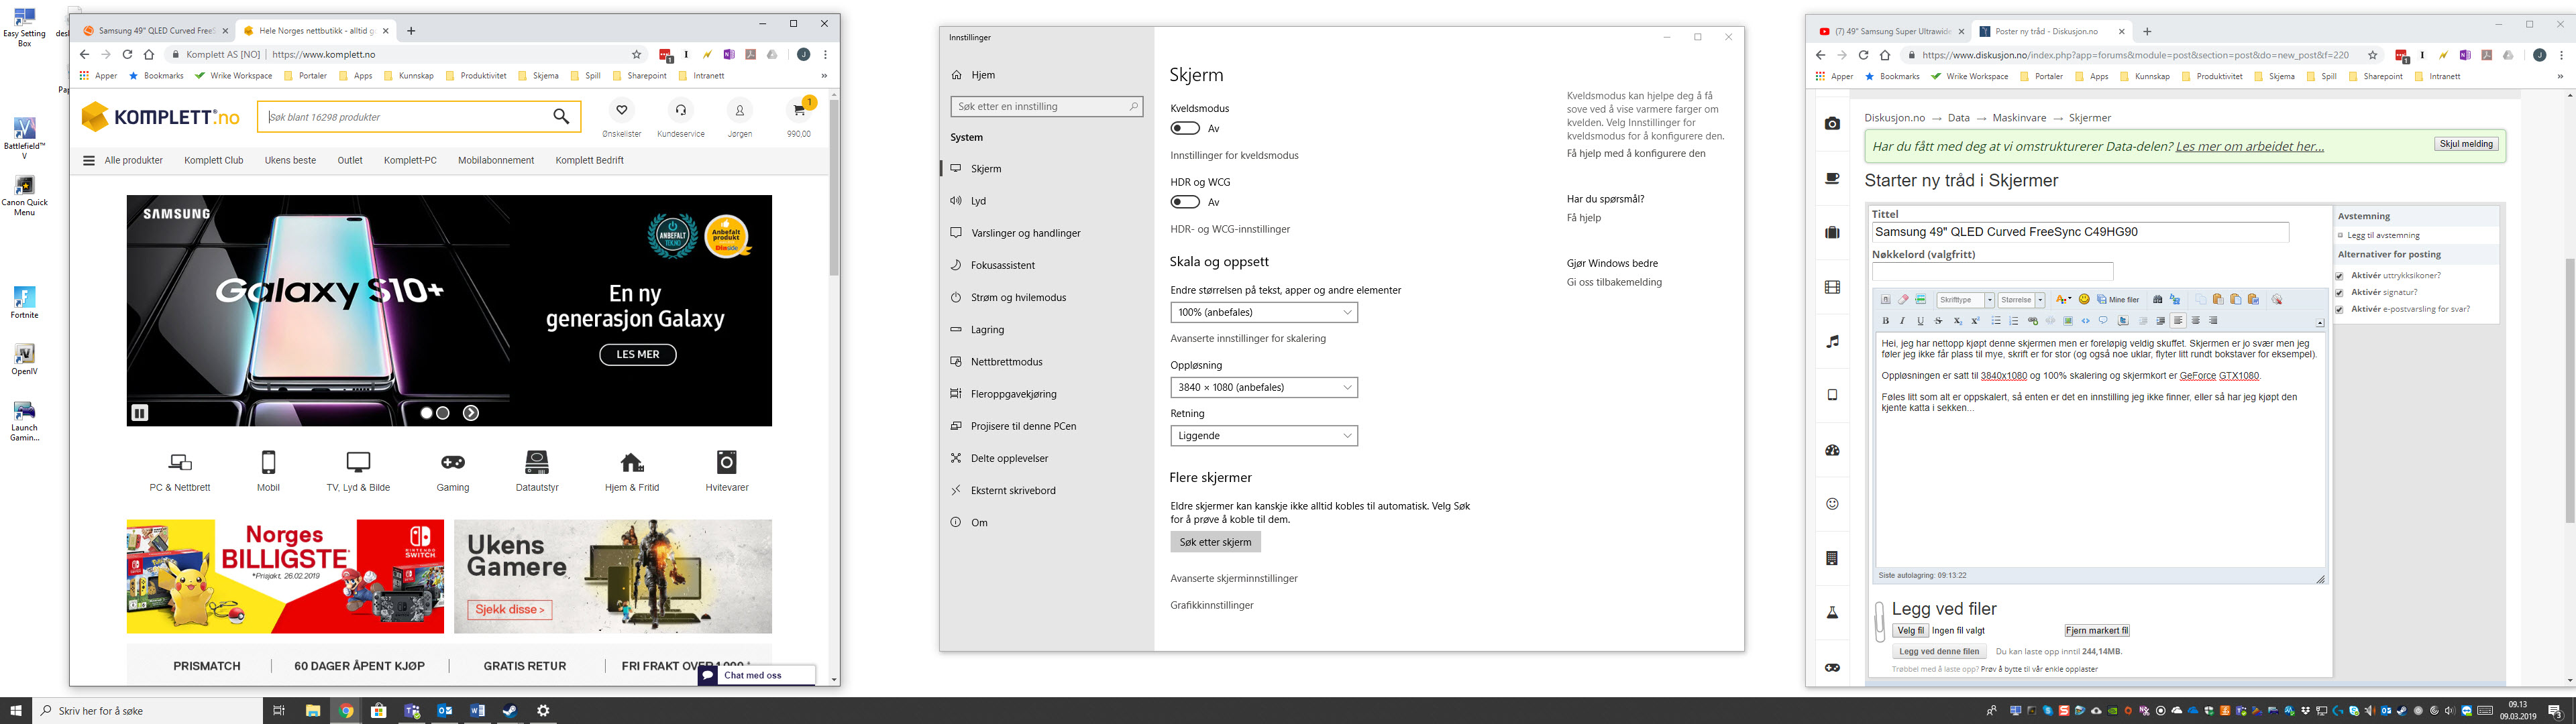This screenshot has height=724, width=2576.
Task: Click the eraser remove-format icon
Action: (x=1904, y=299)
